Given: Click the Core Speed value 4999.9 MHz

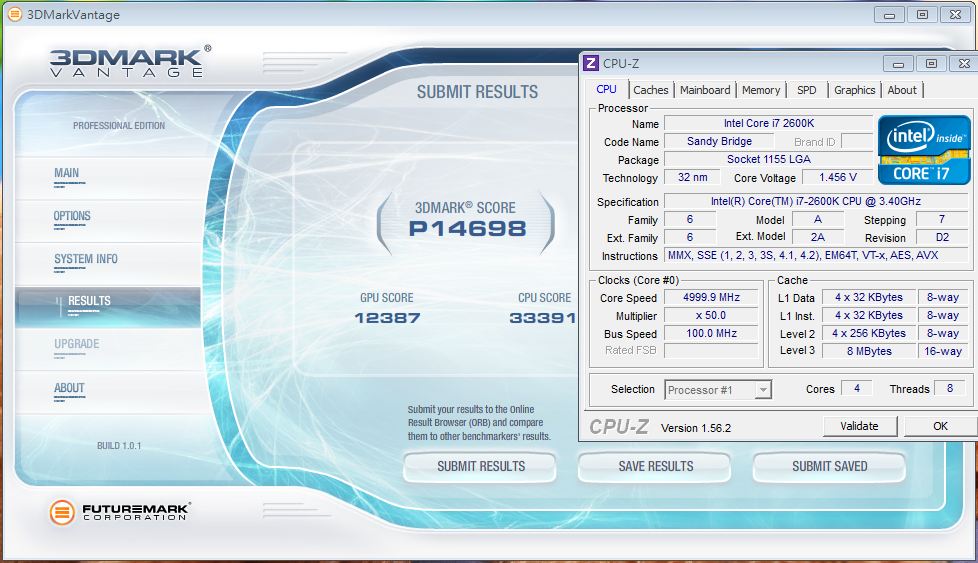Looking at the screenshot, I should tap(711, 298).
